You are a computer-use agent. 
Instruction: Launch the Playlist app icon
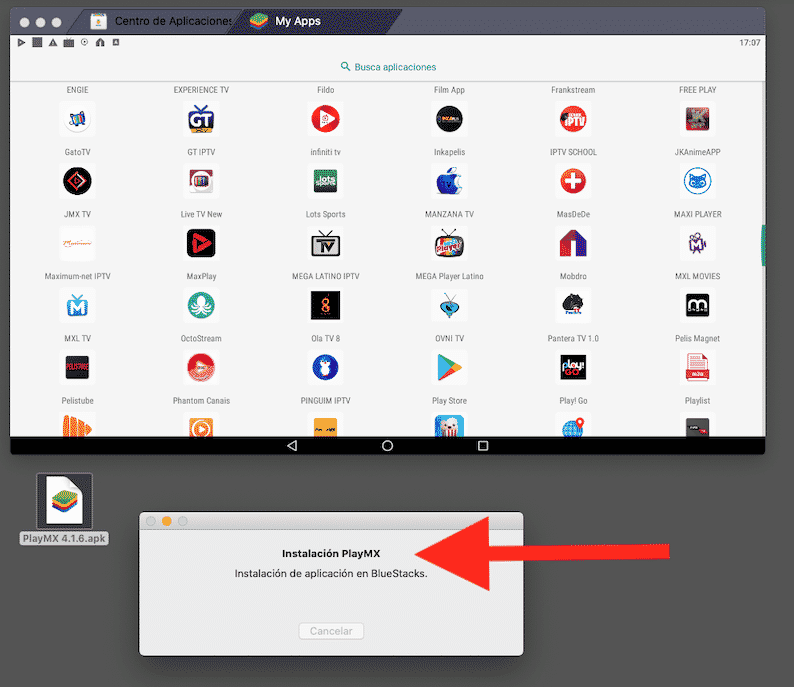697,368
